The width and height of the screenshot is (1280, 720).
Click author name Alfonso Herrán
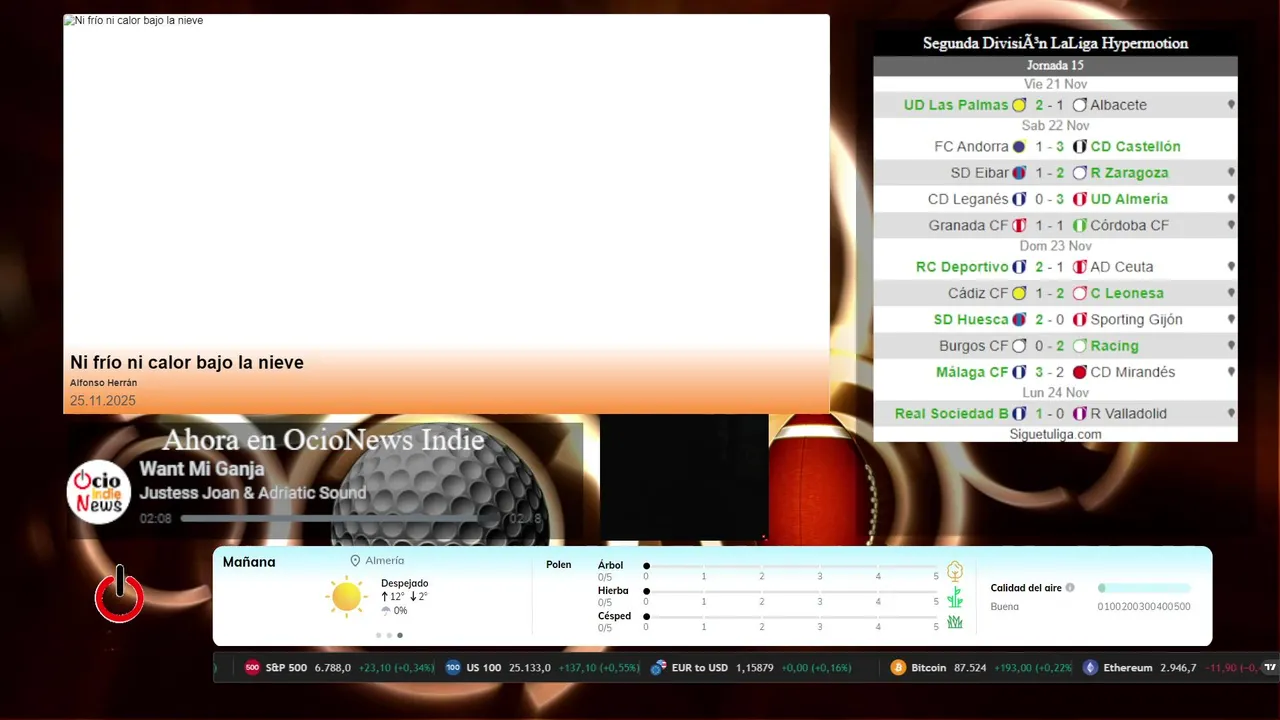103,383
